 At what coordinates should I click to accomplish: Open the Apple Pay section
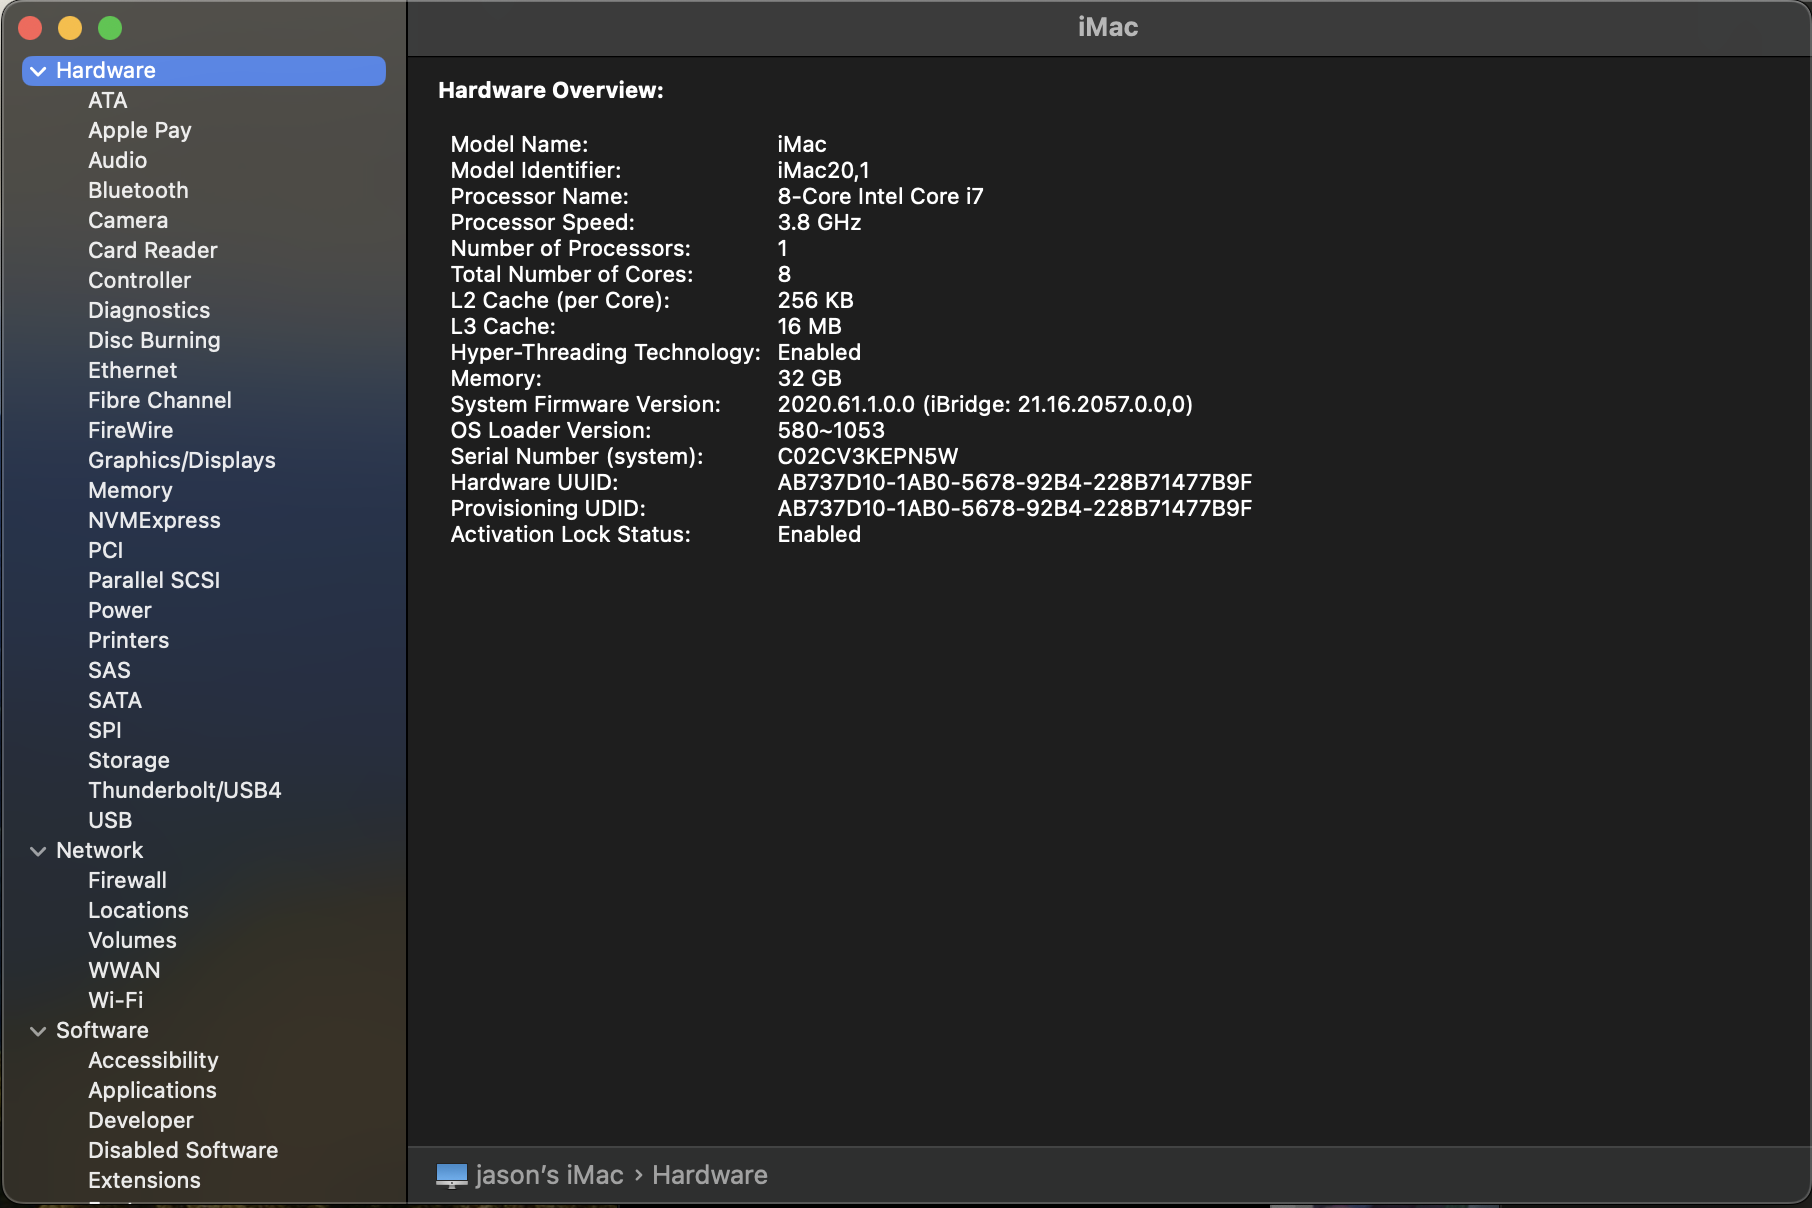[x=140, y=131]
